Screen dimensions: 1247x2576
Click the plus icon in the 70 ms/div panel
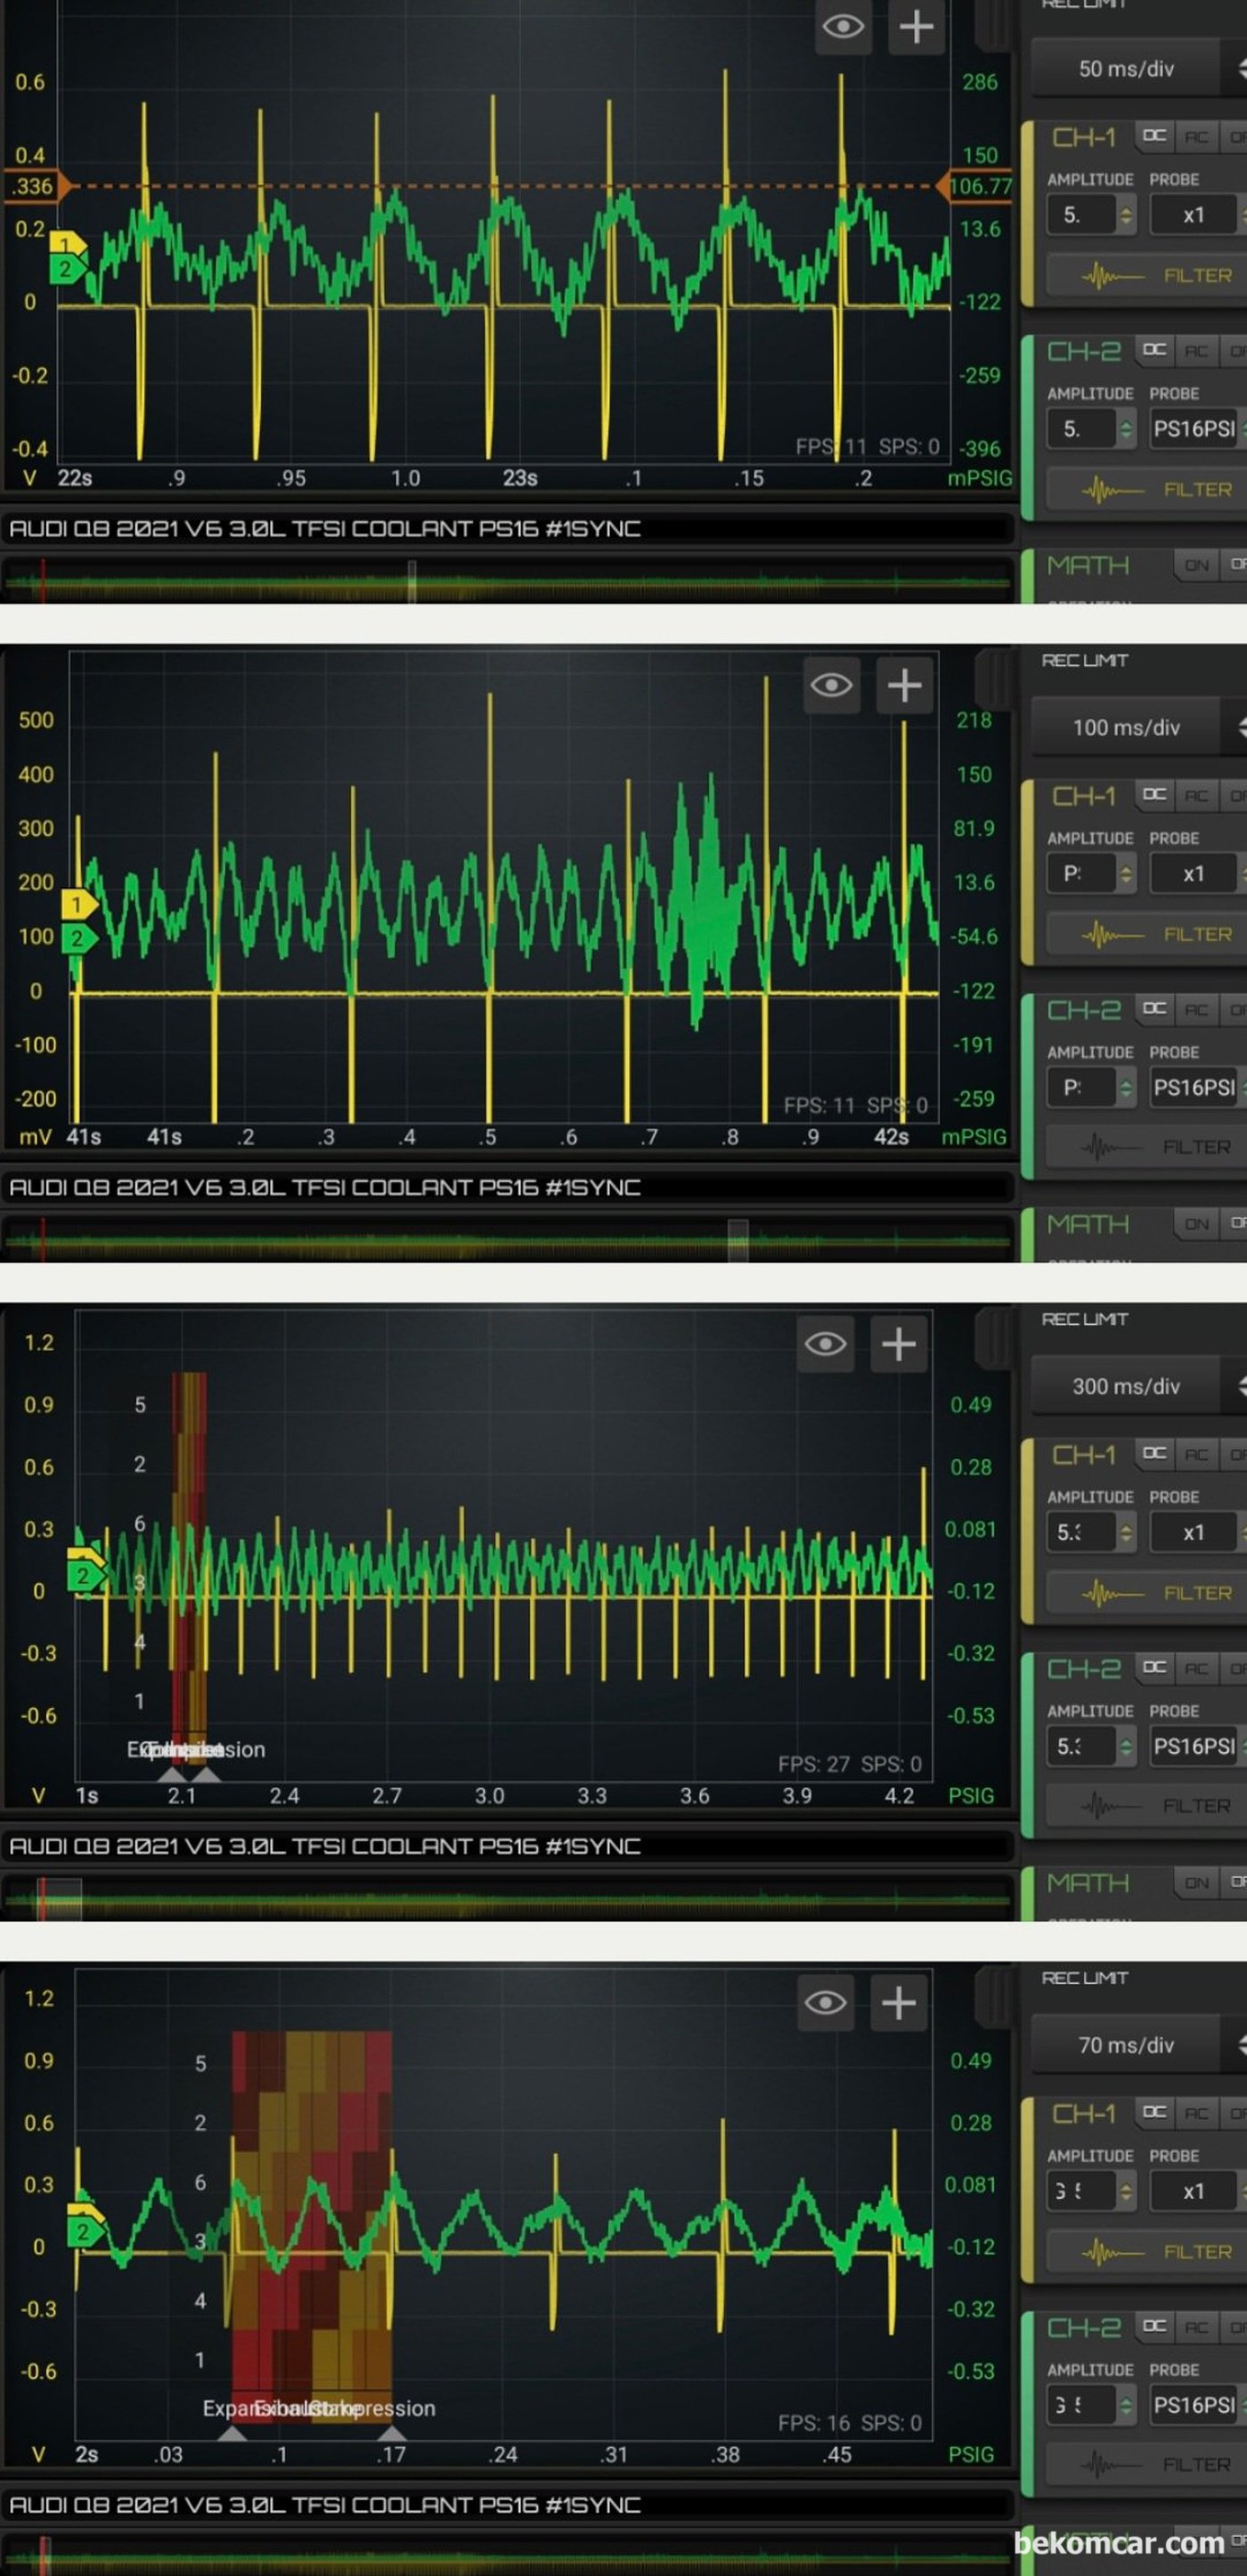click(898, 2003)
